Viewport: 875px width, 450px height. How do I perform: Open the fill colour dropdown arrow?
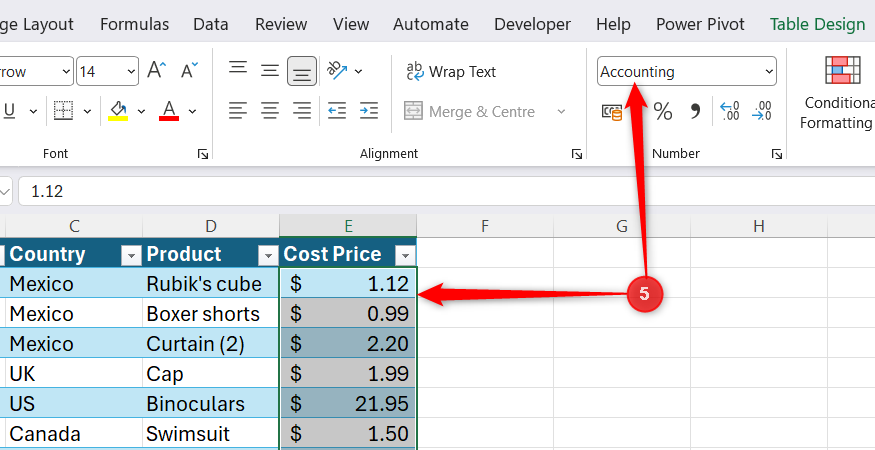141,112
